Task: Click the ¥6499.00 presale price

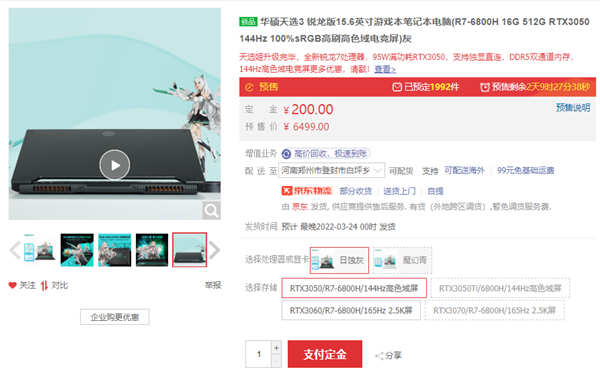Action: coord(306,127)
